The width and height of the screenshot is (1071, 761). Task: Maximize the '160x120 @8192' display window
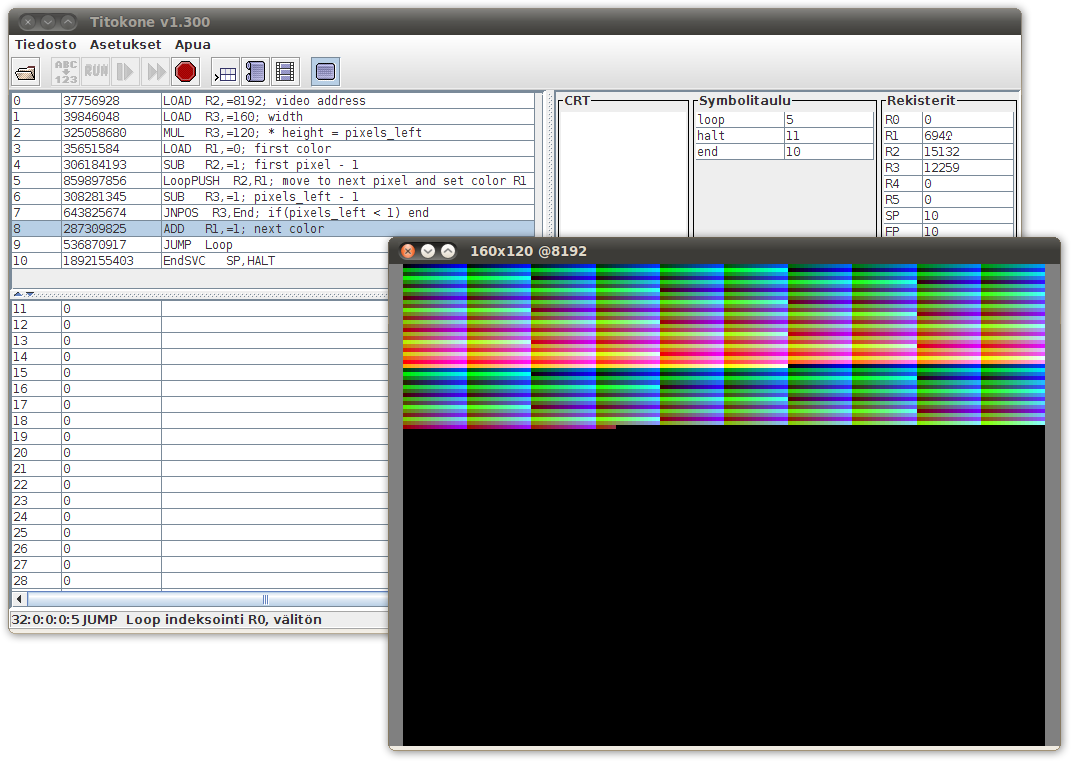click(x=448, y=251)
